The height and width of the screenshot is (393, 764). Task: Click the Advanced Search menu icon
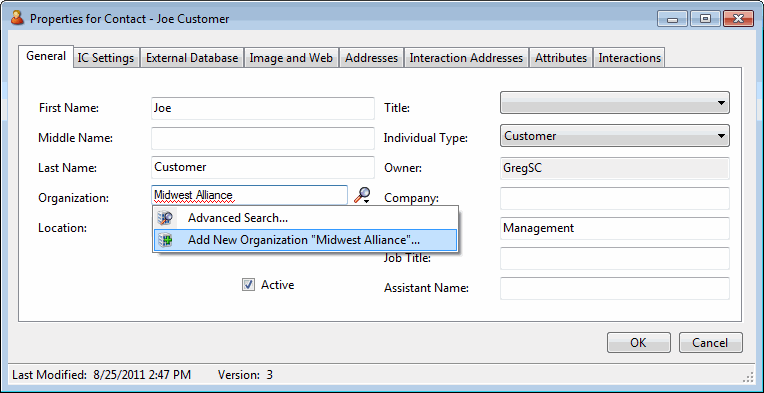(165, 218)
